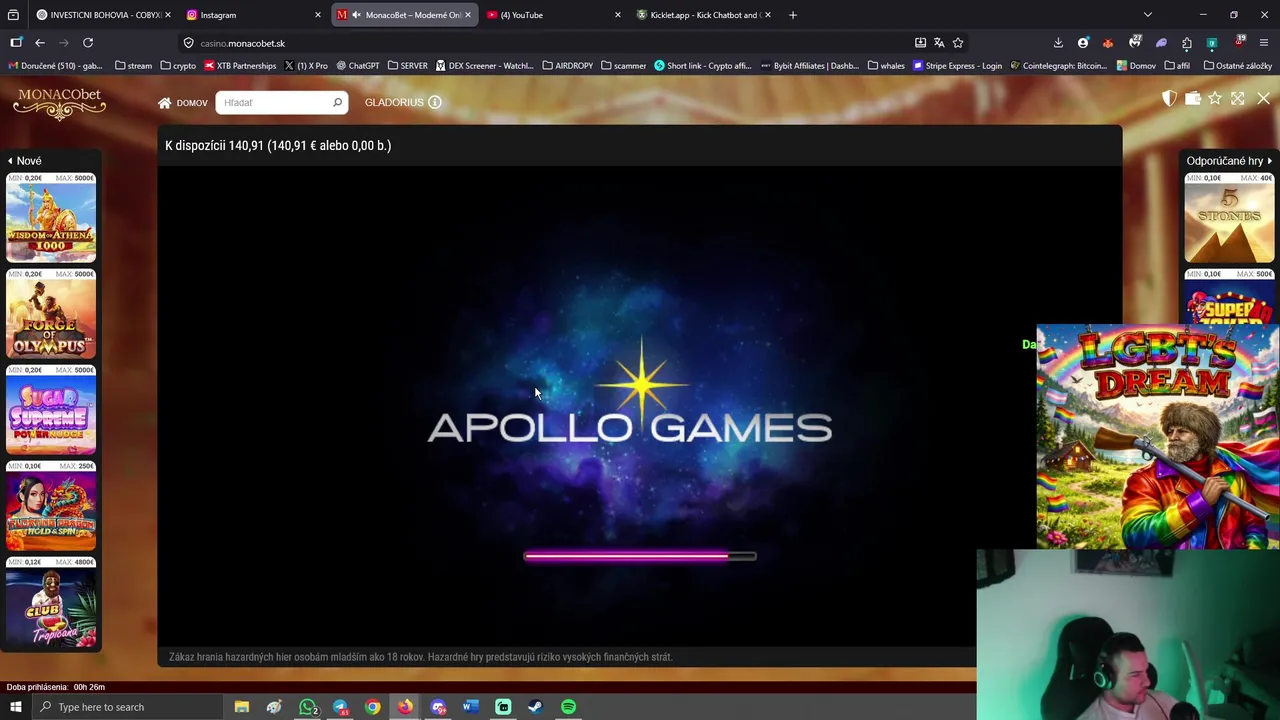Open the crypto bookmarks folder
The width and height of the screenshot is (1280, 720).
[178, 66]
